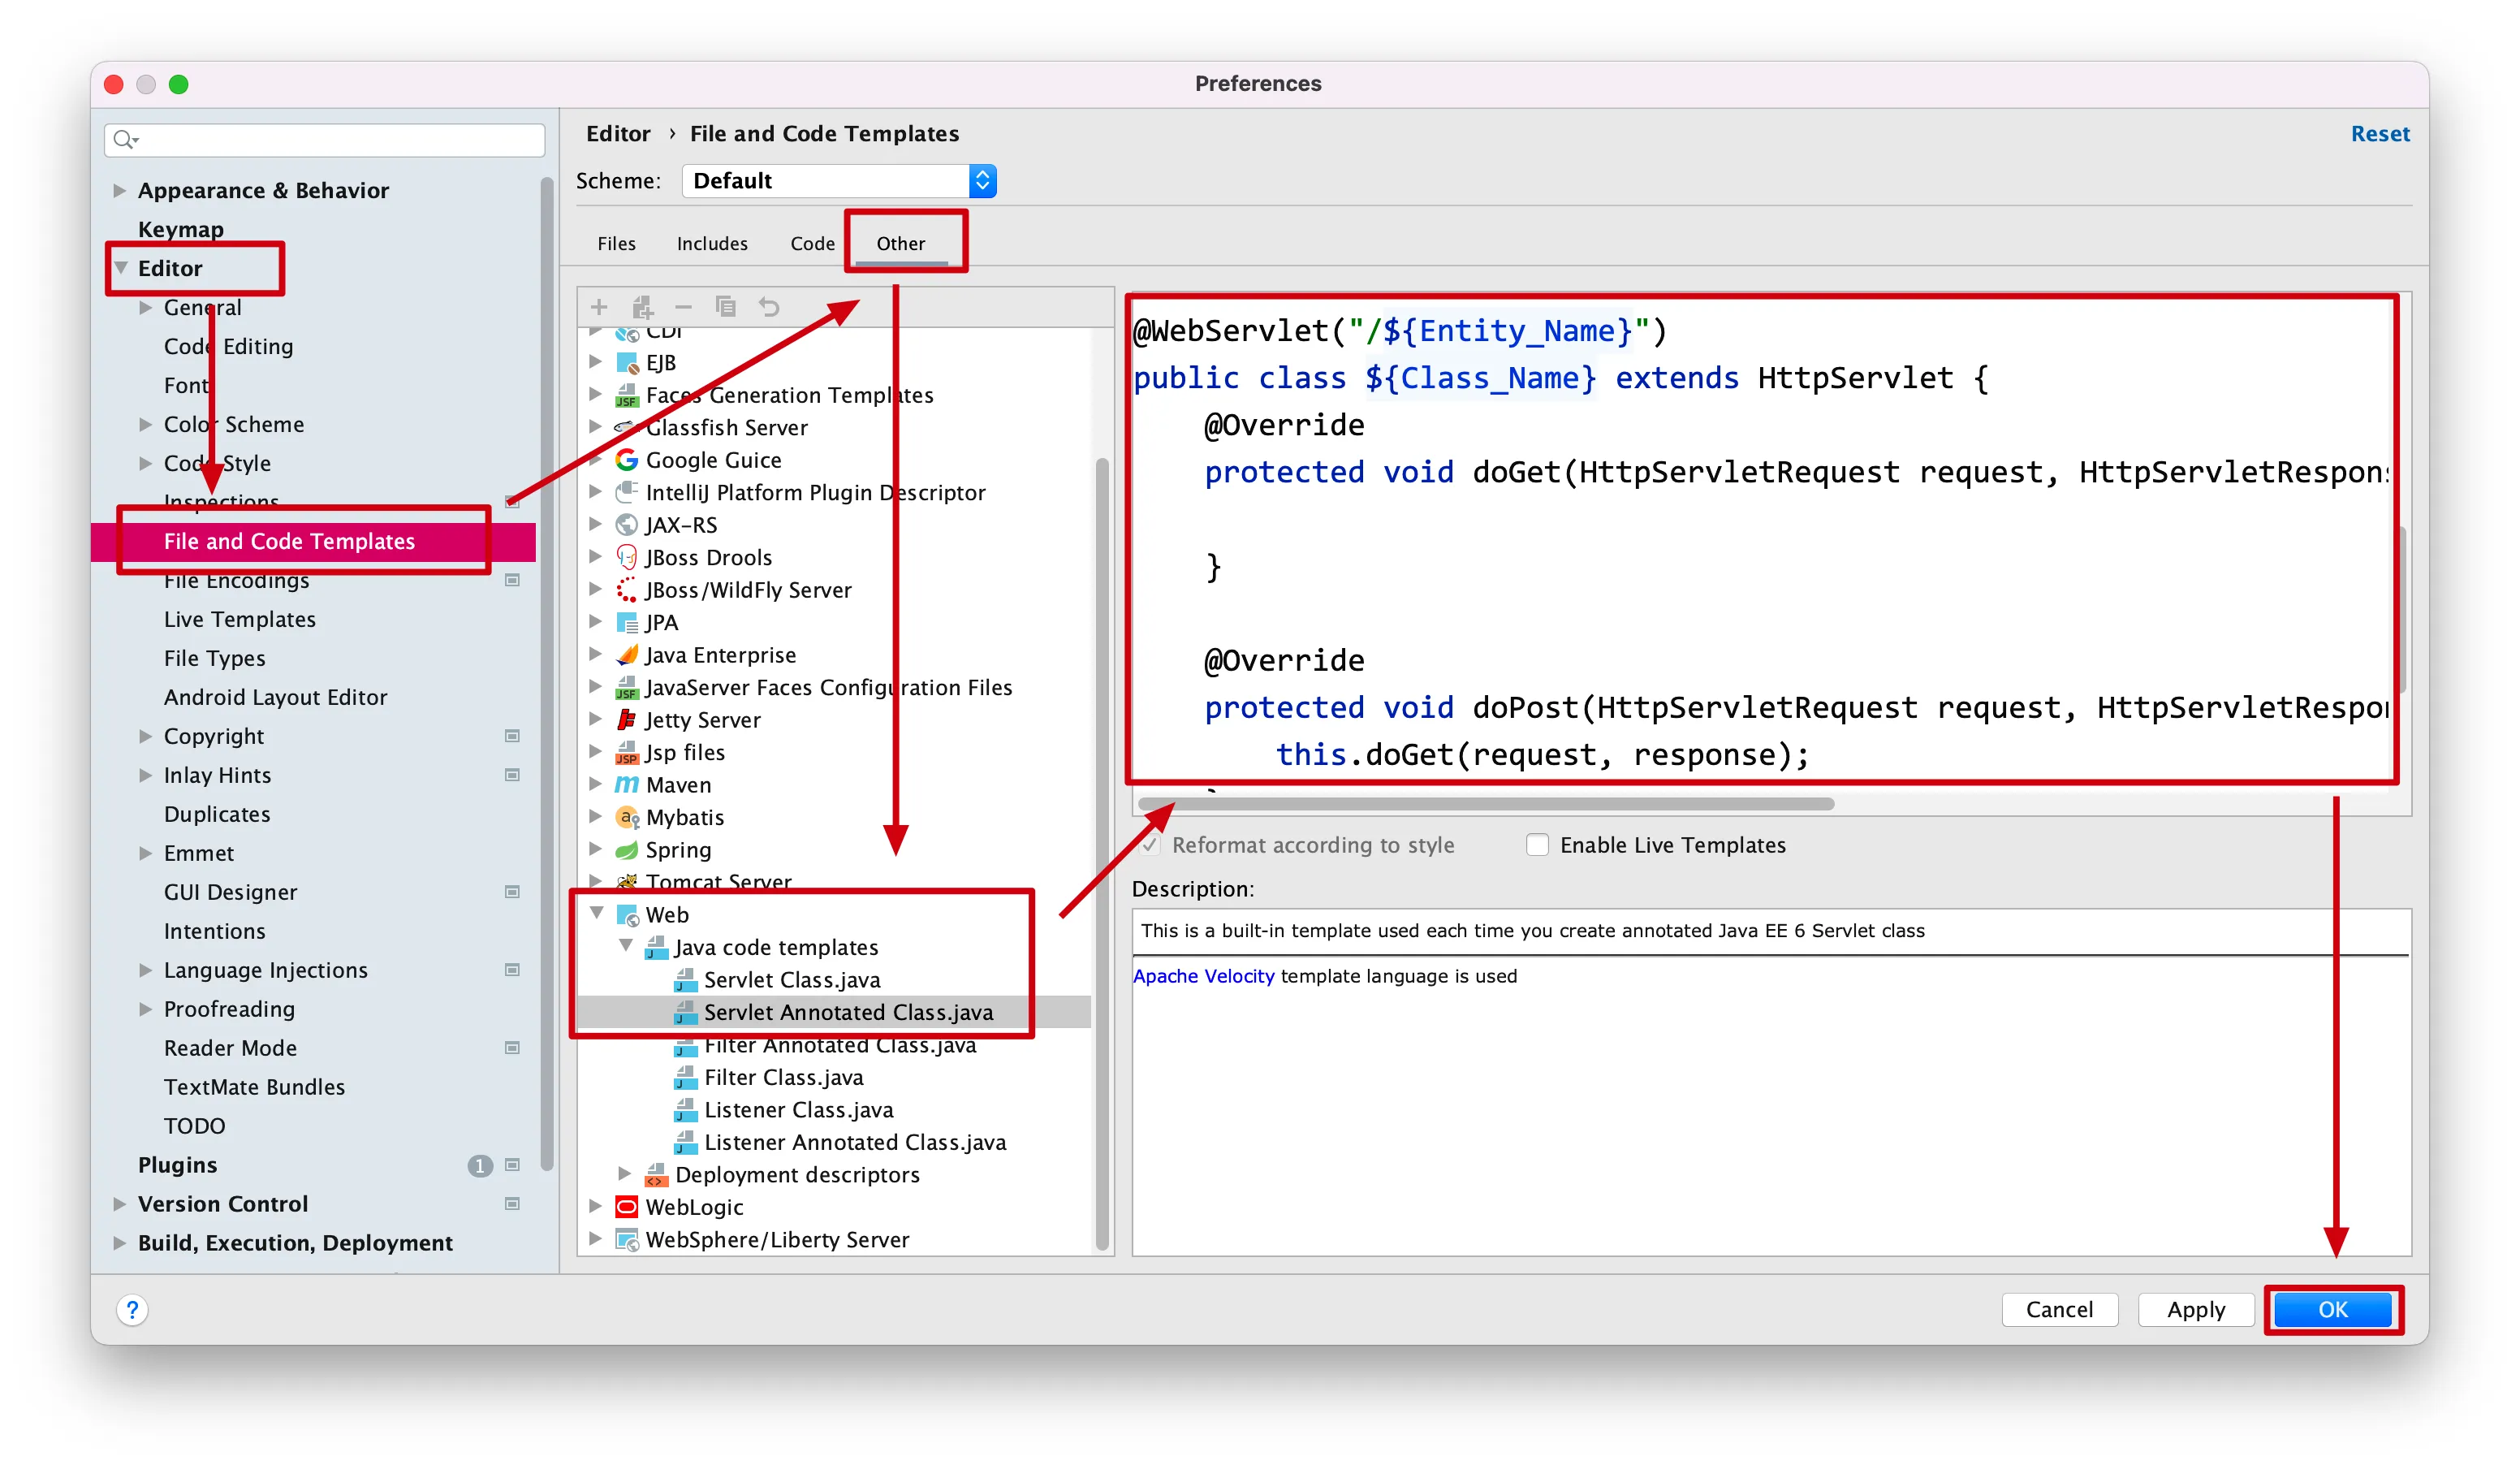Click the JAX-RS icon
This screenshot has height=1465, width=2520.
coord(627,525)
